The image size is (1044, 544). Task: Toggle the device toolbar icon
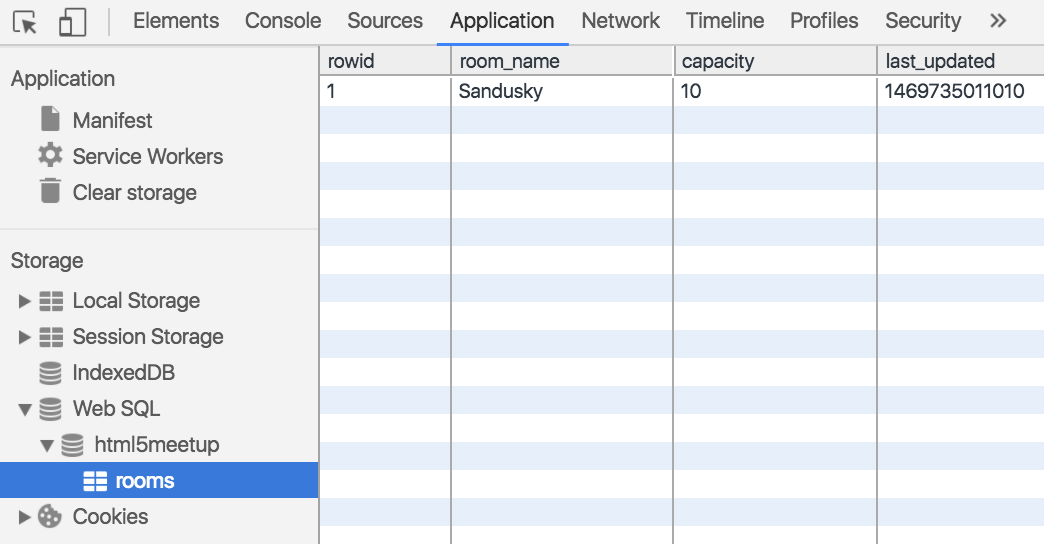(x=73, y=22)
